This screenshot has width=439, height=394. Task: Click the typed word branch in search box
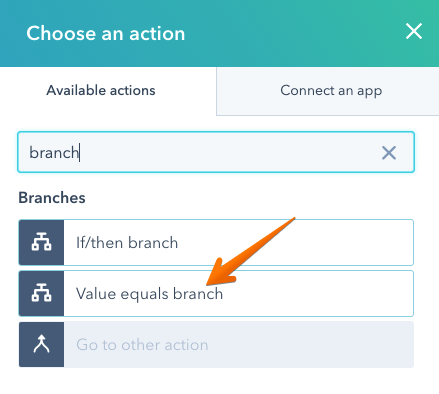54,153
